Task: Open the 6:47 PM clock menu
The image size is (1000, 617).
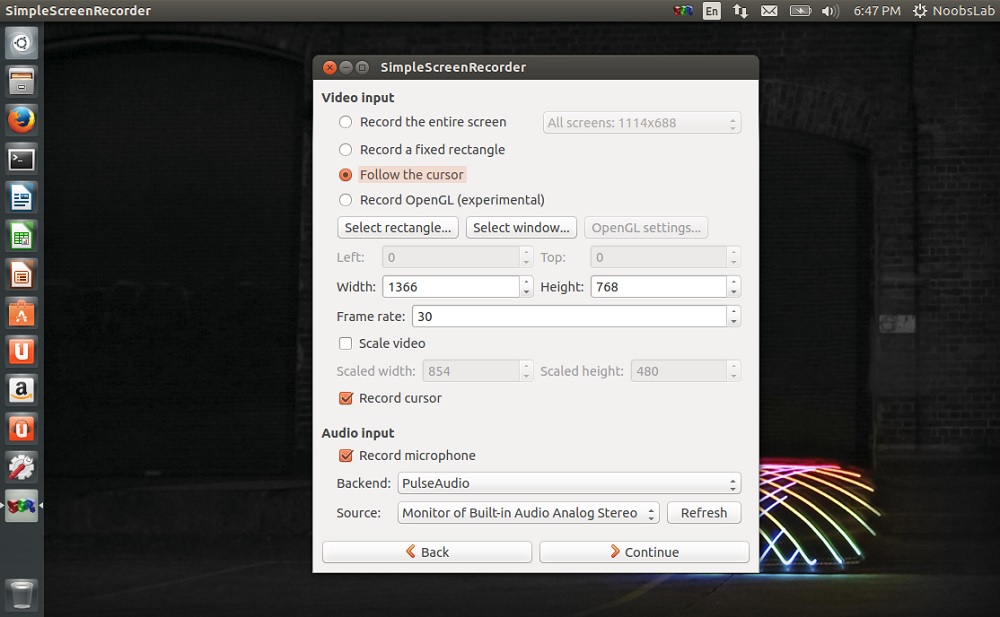Action: 877,11
